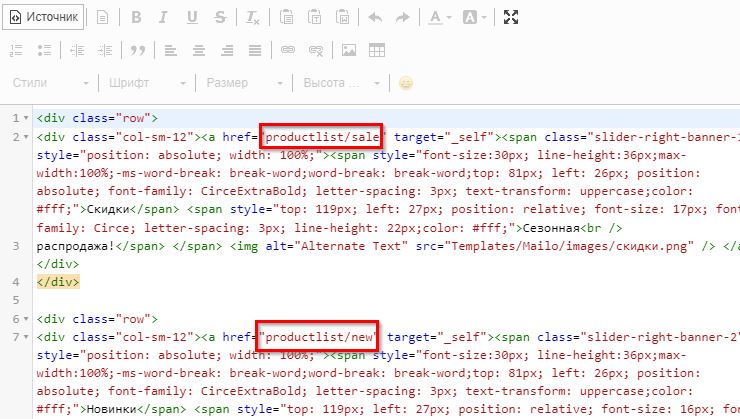Toggle strikethrough formatting
This screenshot has width=740, height=419.
[220, 17]
